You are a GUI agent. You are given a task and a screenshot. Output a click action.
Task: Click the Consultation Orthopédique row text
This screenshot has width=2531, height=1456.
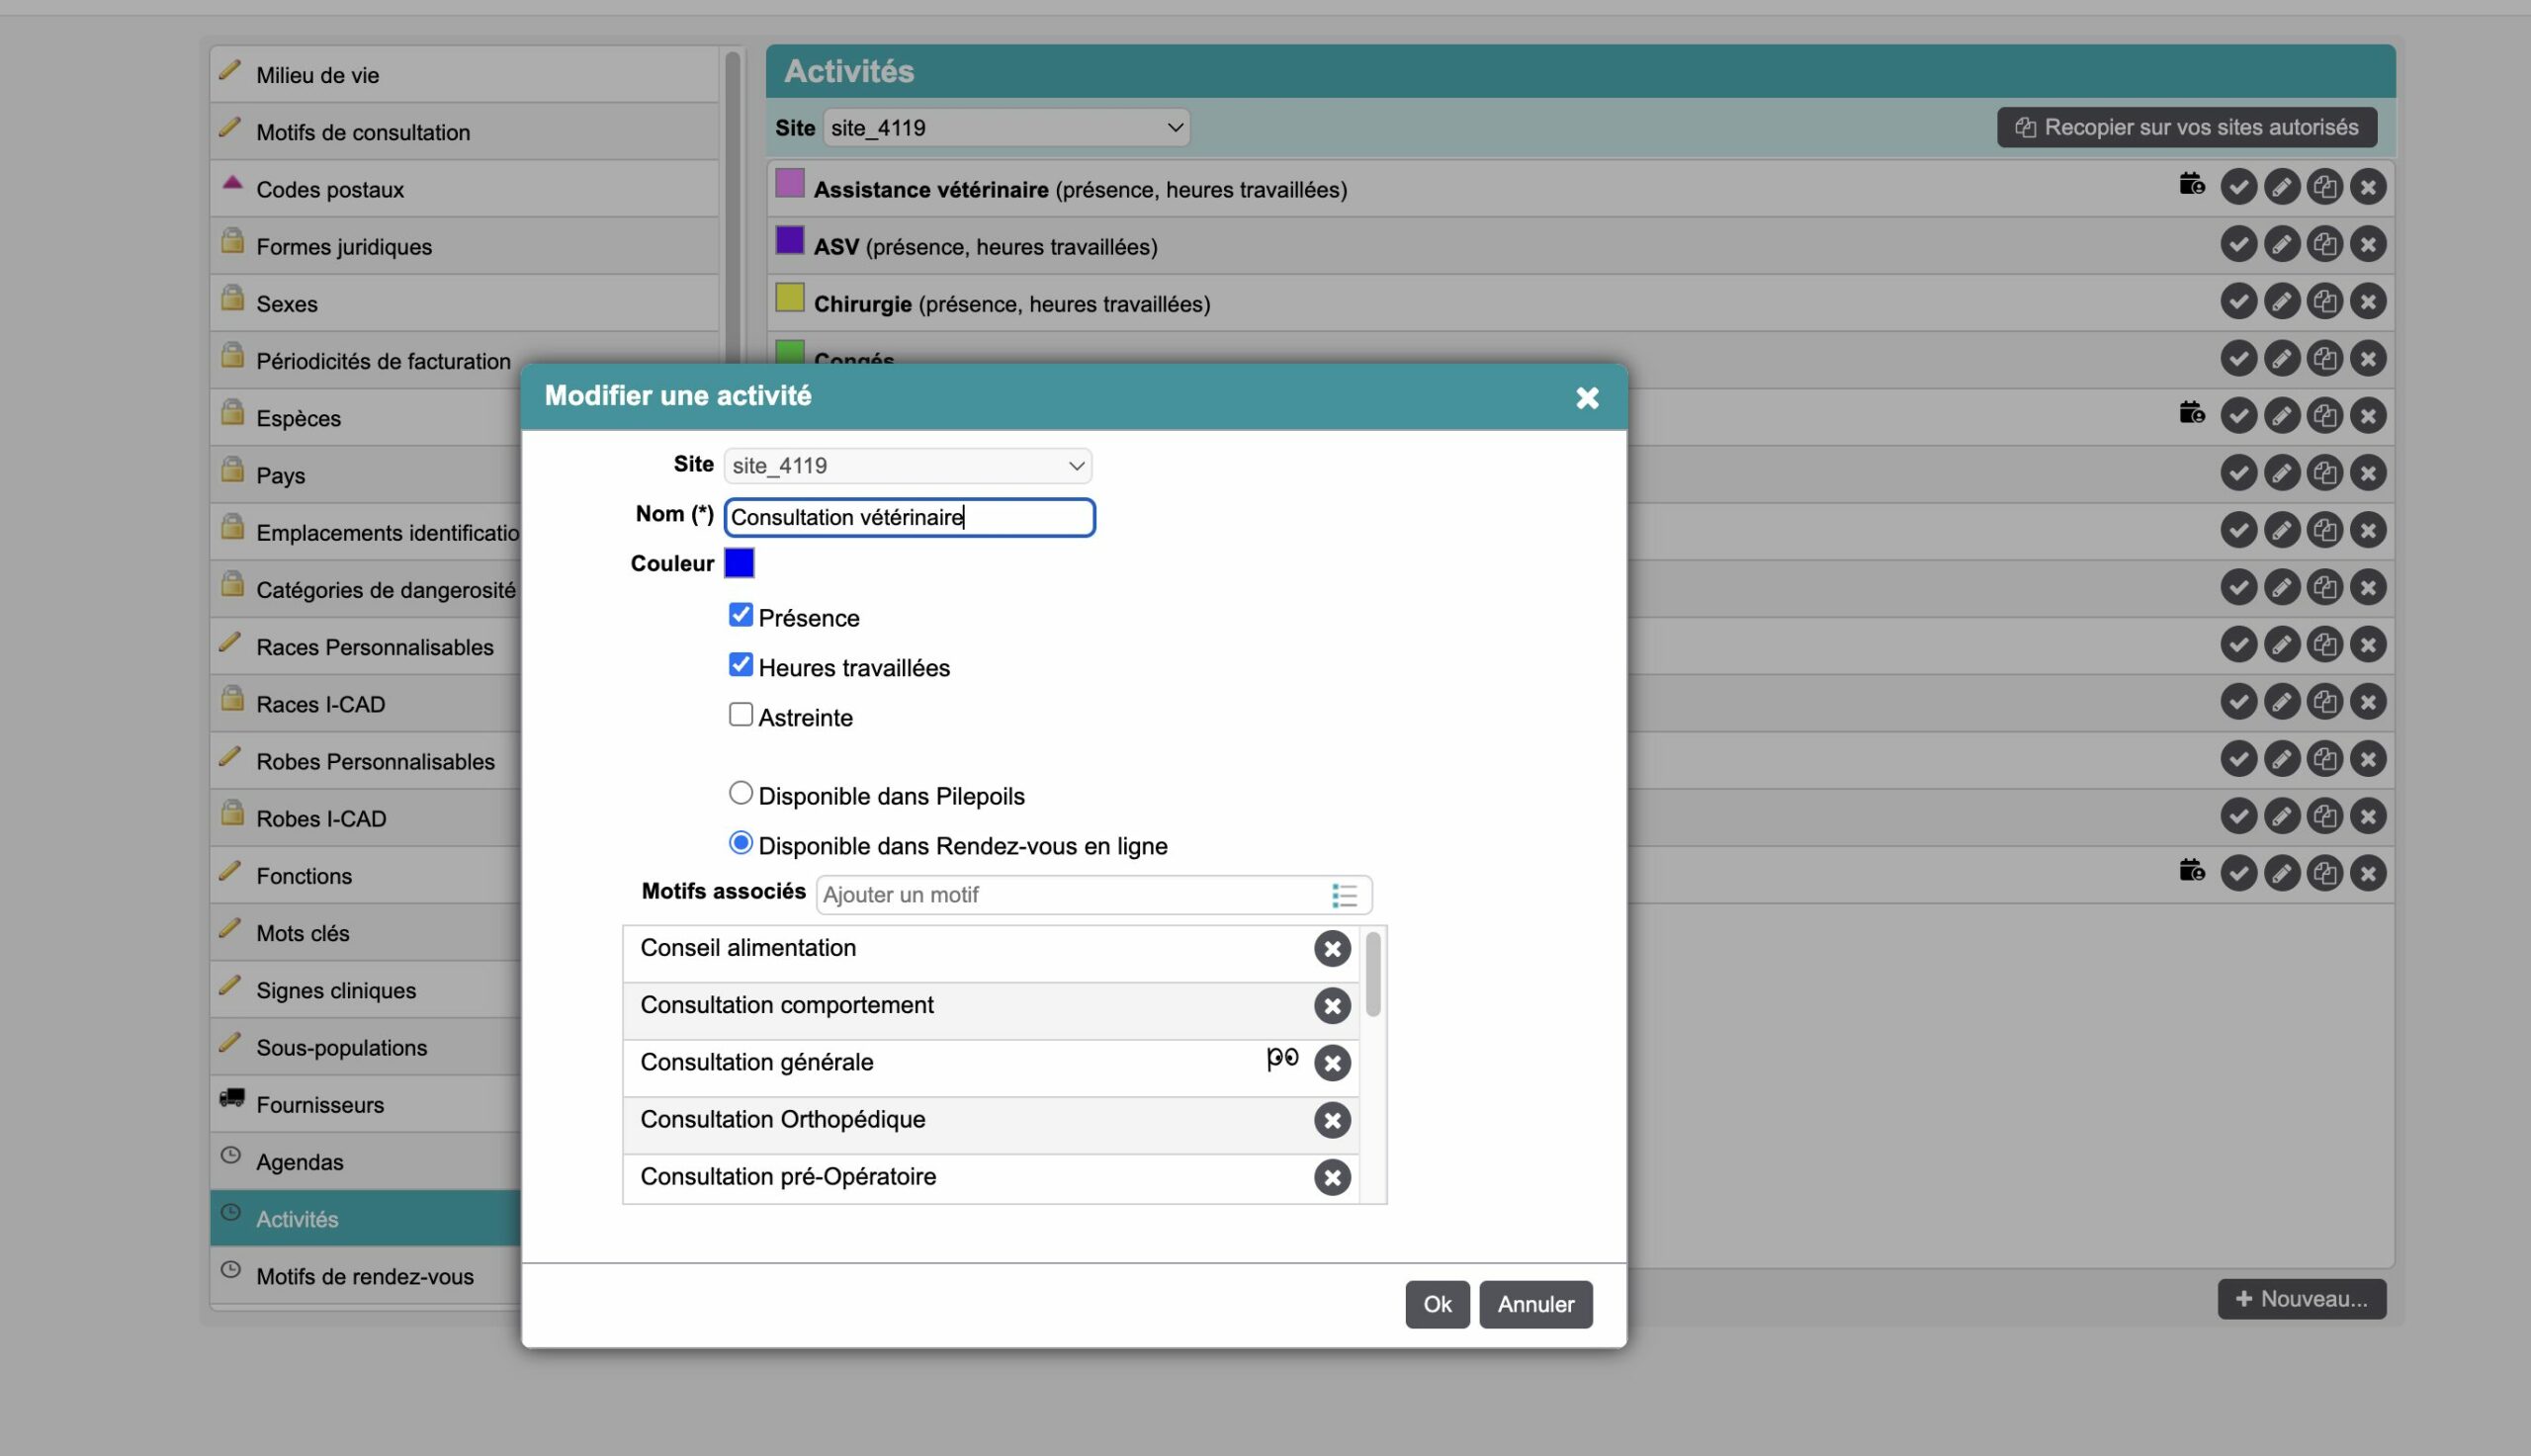click(x=782, y=1120)
